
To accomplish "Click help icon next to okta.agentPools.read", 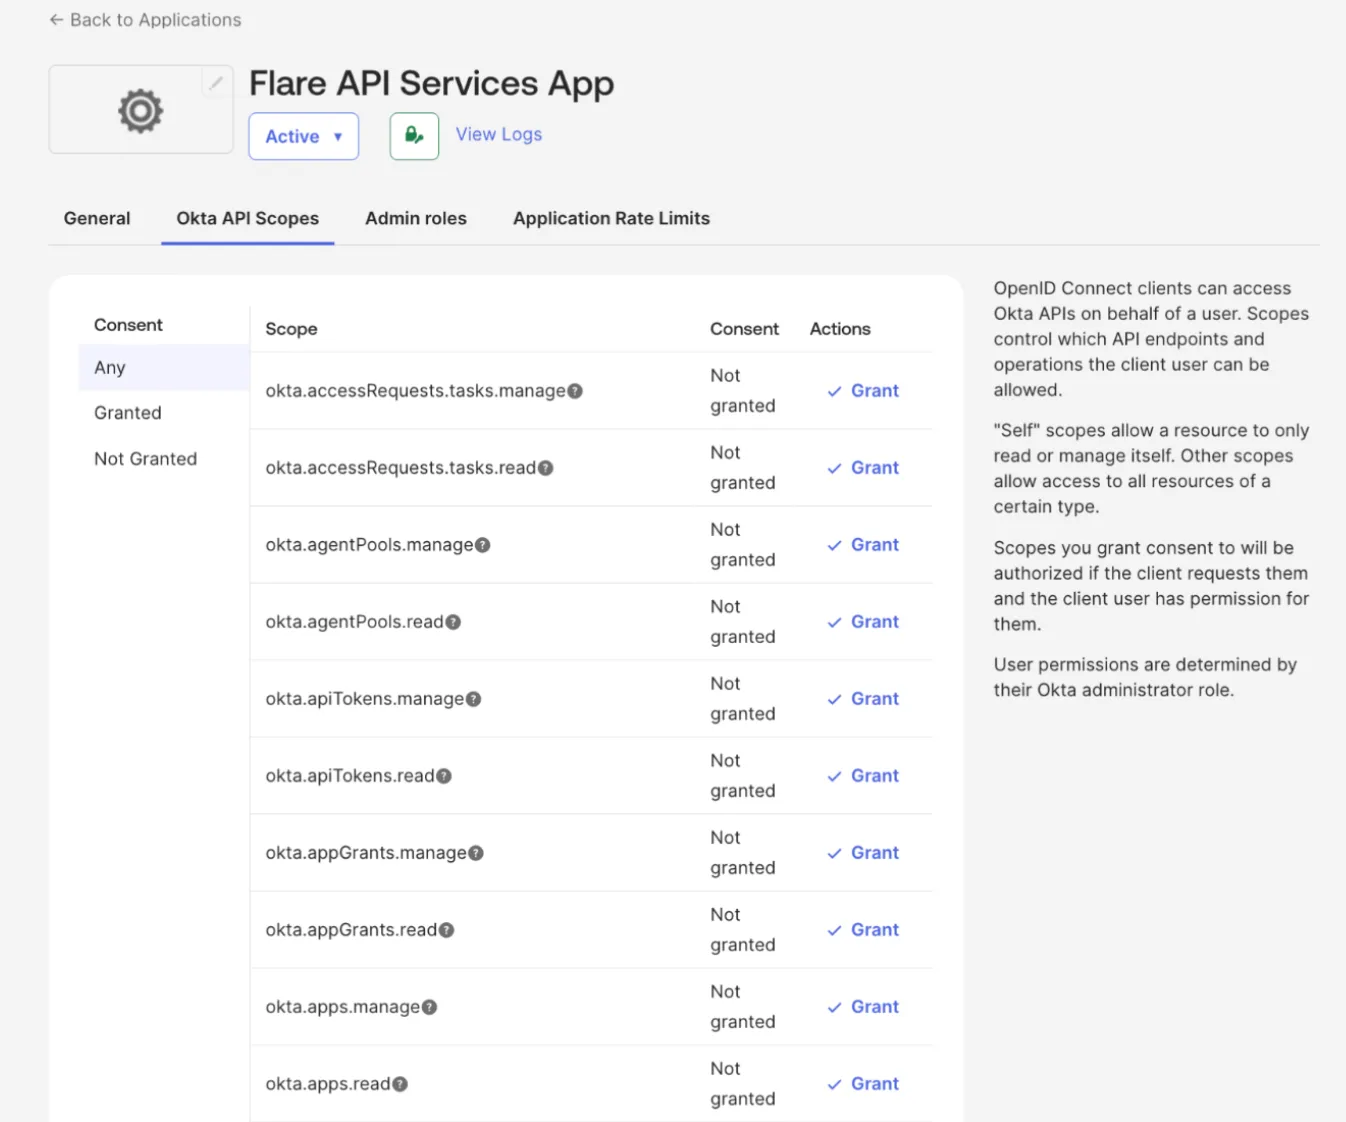I will point(453,622).
